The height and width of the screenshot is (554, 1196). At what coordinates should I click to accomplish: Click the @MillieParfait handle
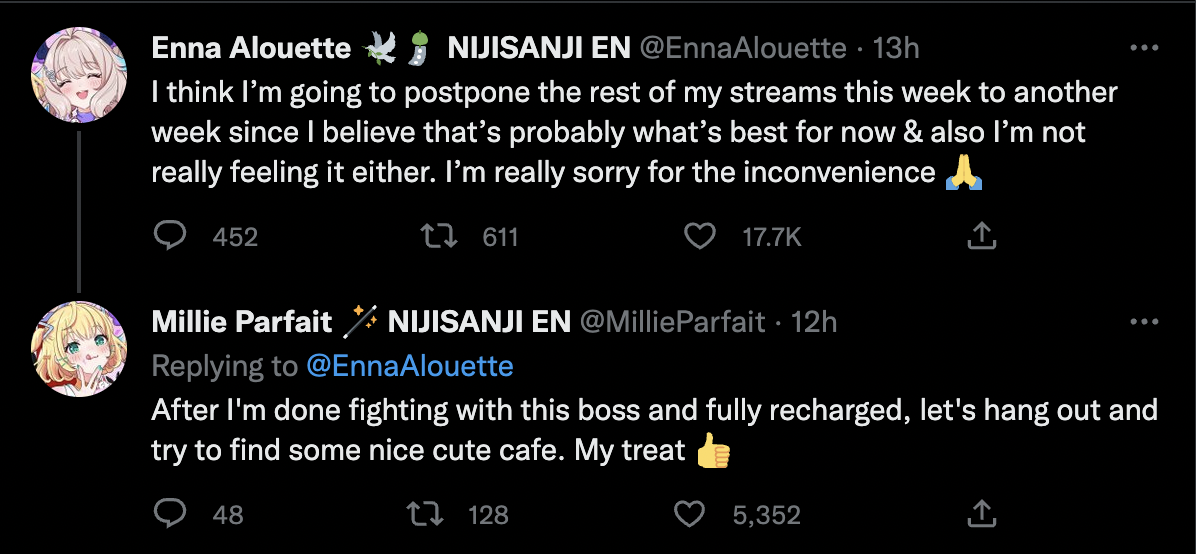(x=672, y=322)
